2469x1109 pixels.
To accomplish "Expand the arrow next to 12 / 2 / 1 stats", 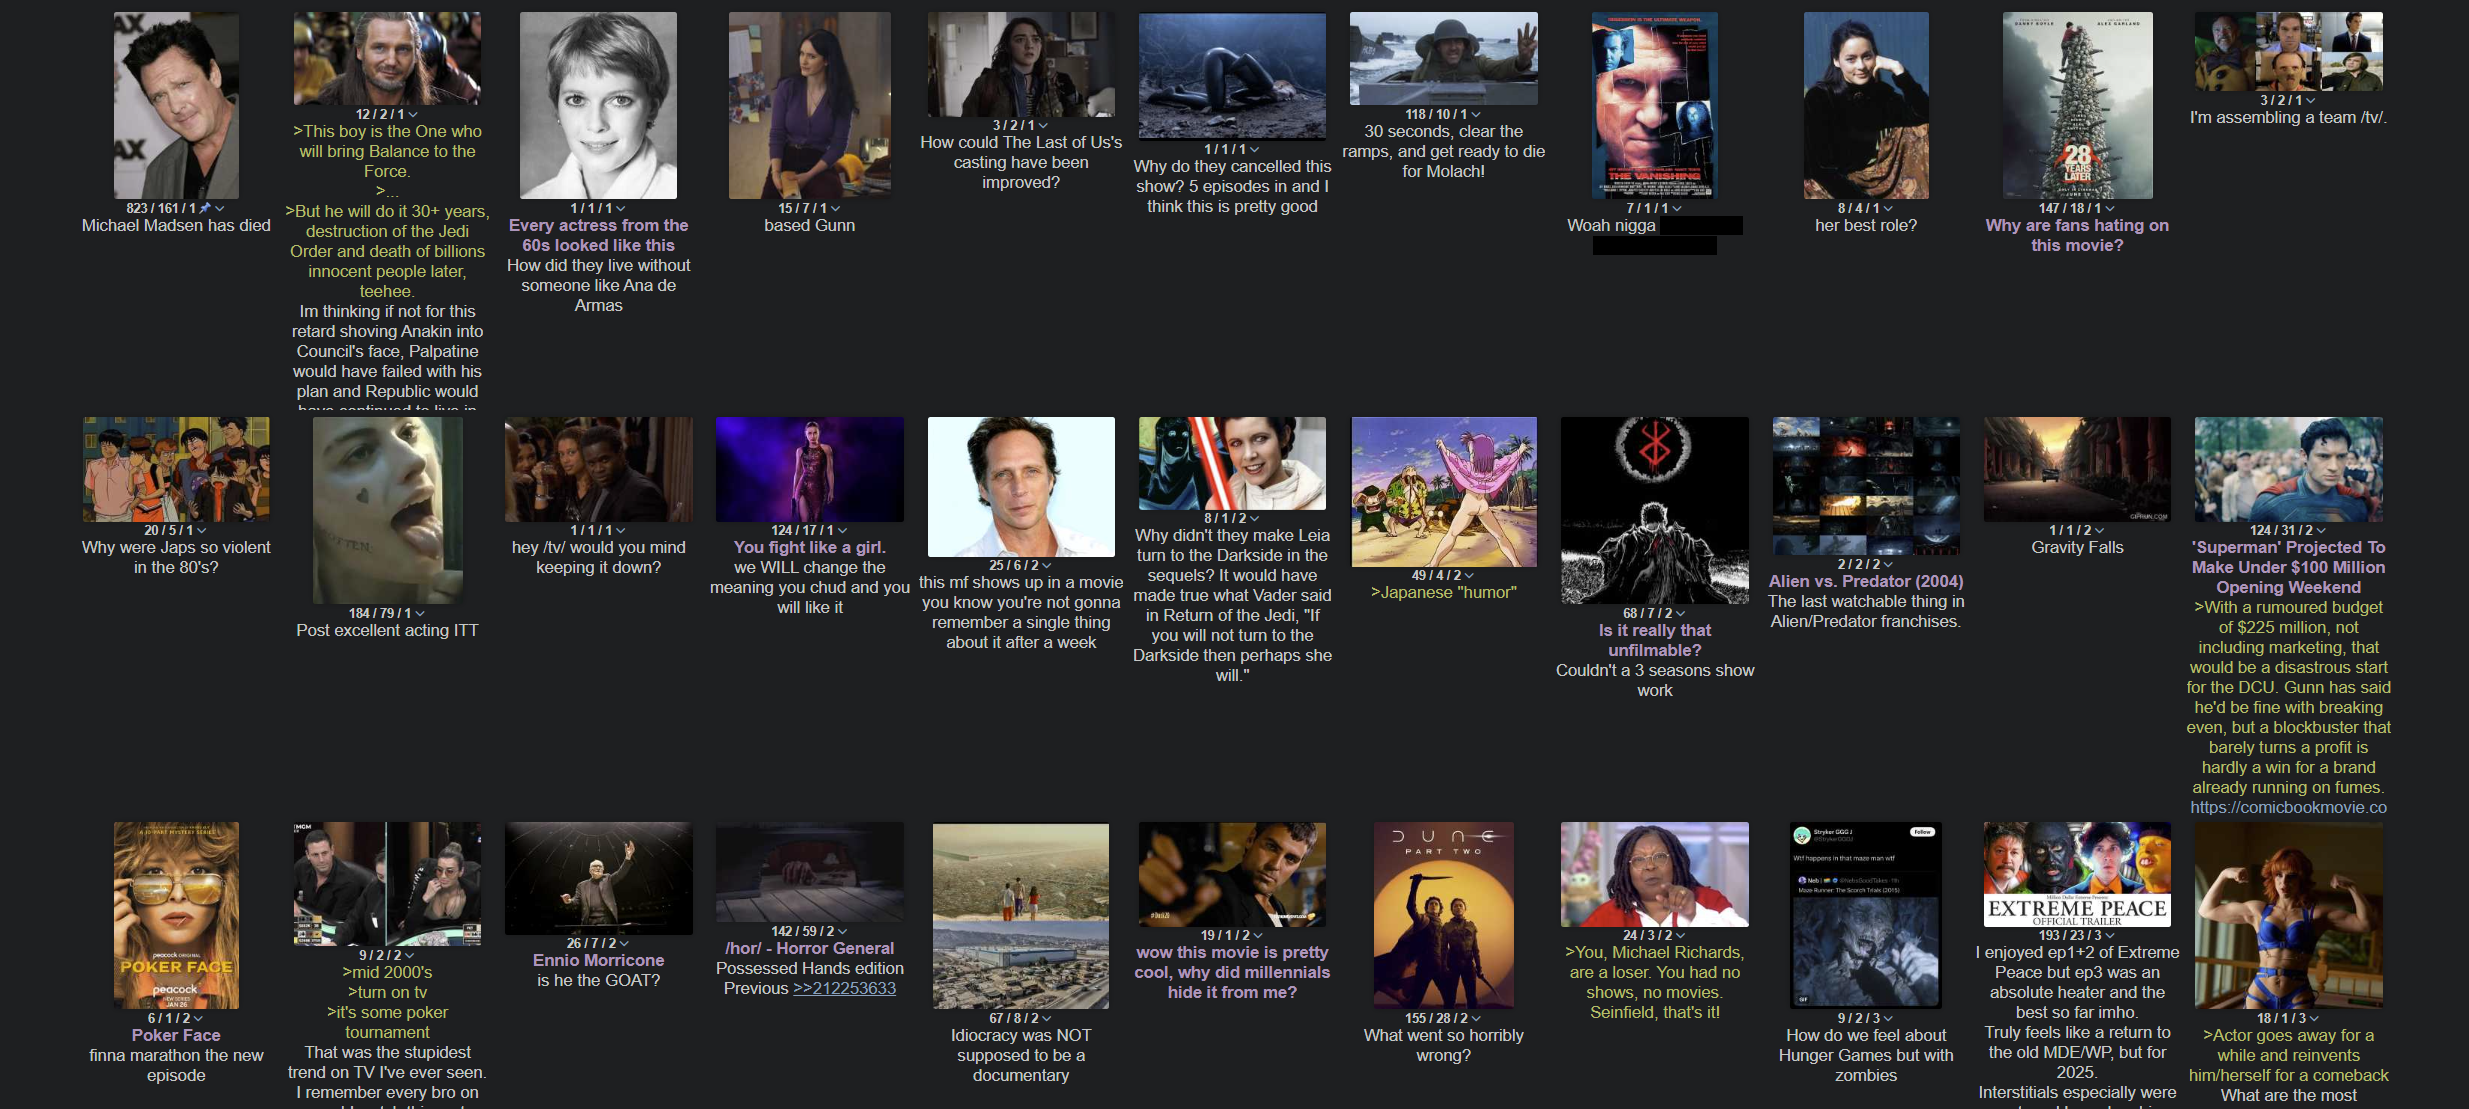I will coord(413,114).
